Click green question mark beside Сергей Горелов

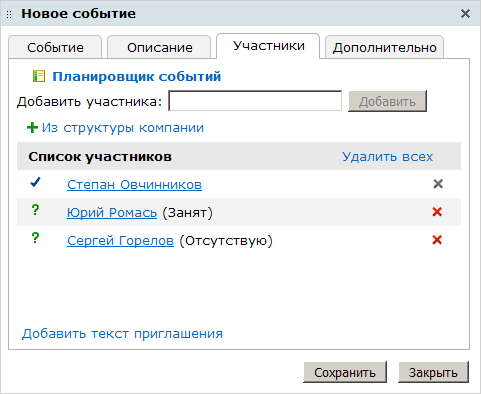pos(35,238)
